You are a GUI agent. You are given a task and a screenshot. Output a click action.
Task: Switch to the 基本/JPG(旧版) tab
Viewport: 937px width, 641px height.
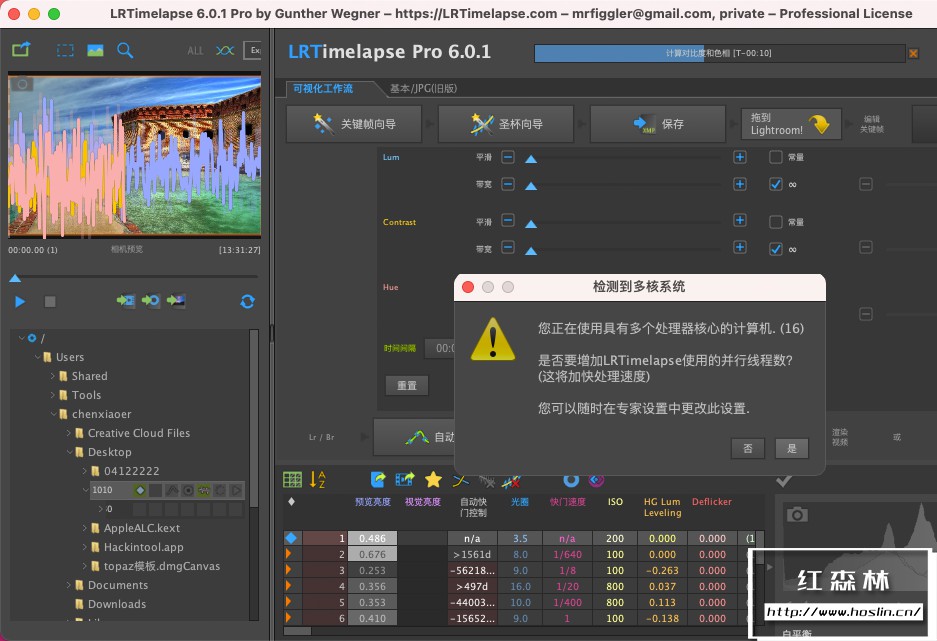(x=423, y=88)
